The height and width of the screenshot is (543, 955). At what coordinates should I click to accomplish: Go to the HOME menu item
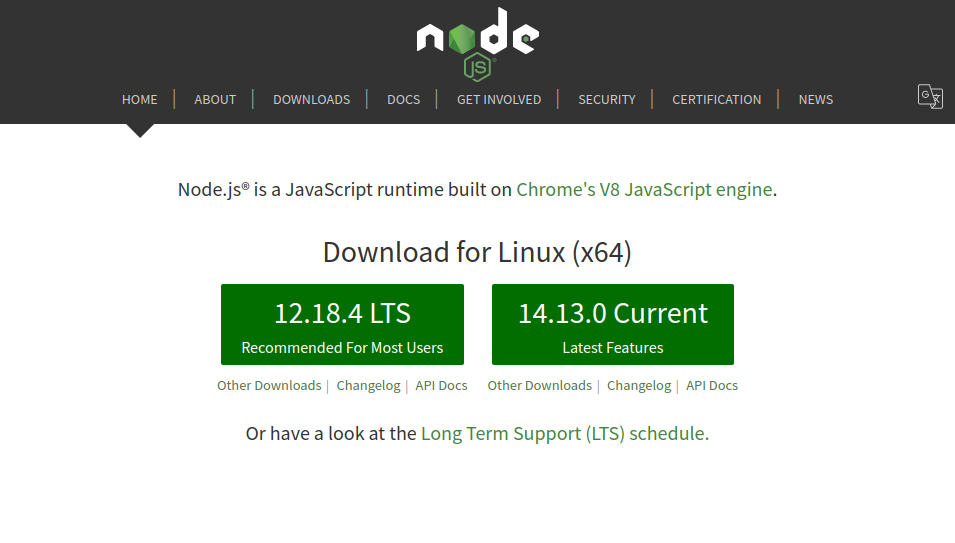(x=139, y=99)
